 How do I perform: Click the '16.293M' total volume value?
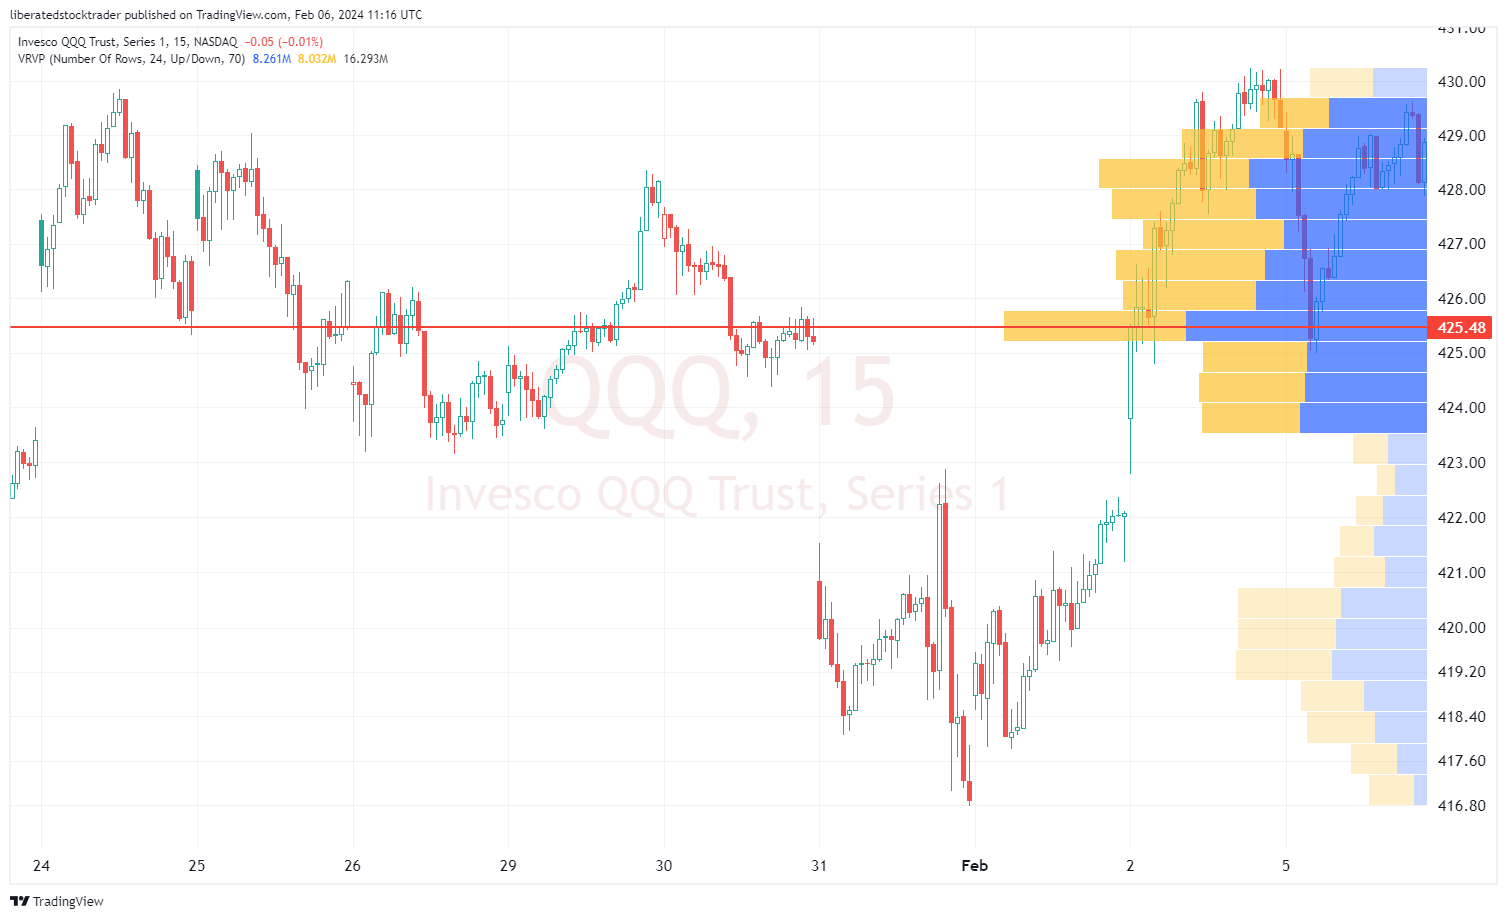(x=366, y=59)
